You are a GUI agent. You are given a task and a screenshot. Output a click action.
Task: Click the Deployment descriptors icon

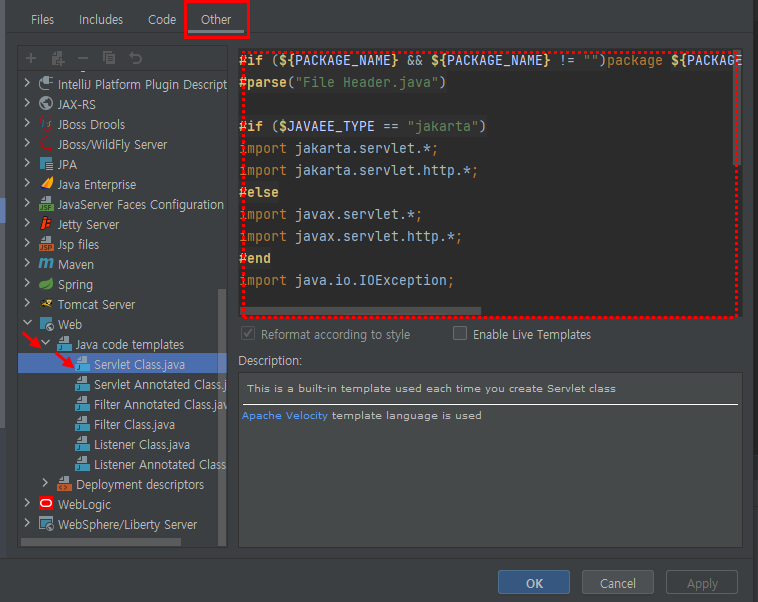[x=64, y=484]
